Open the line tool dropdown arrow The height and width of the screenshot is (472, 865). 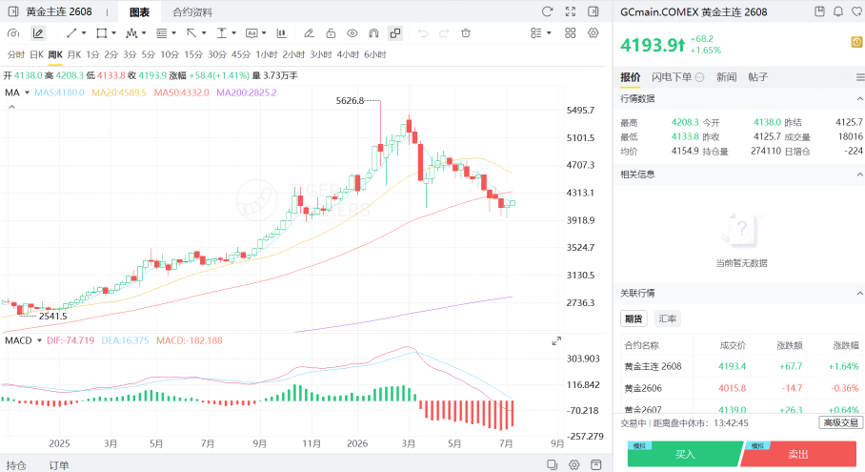[84, 33]
